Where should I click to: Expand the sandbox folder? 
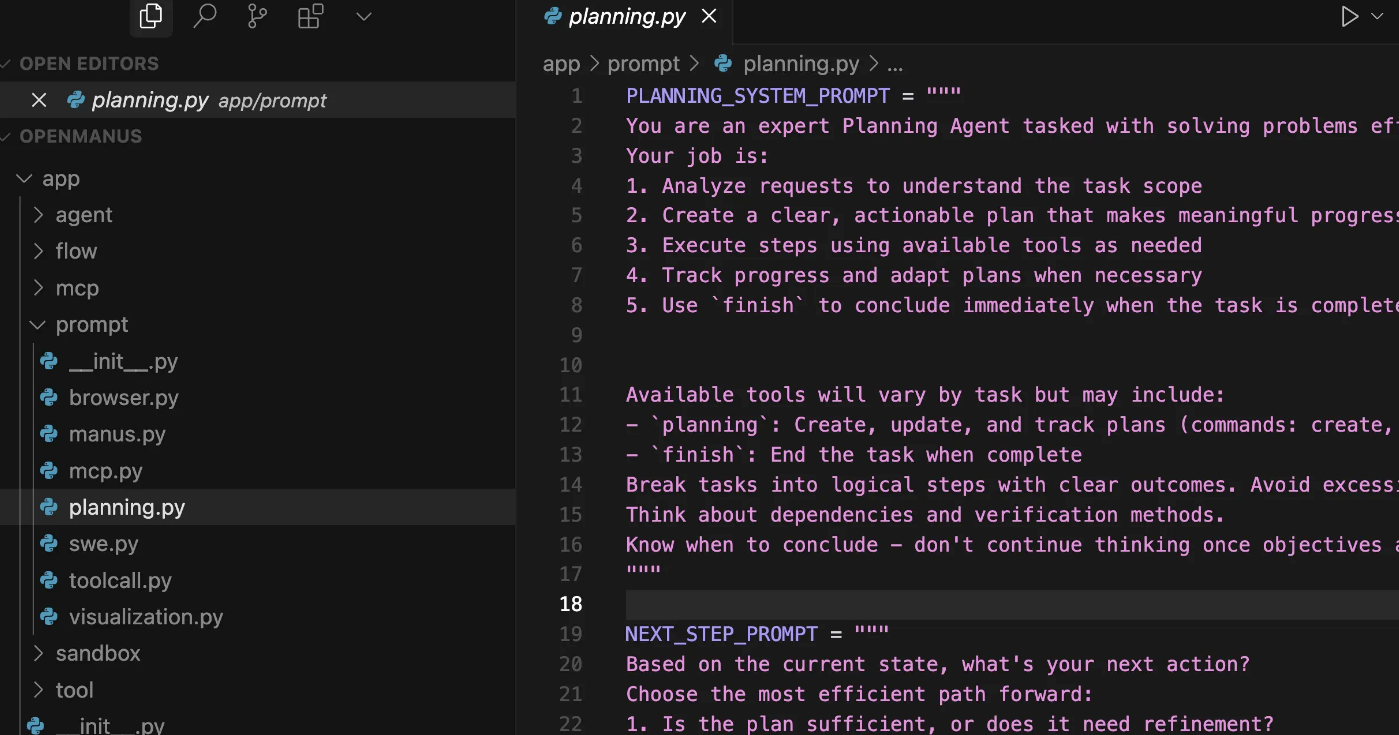[98, 653]
